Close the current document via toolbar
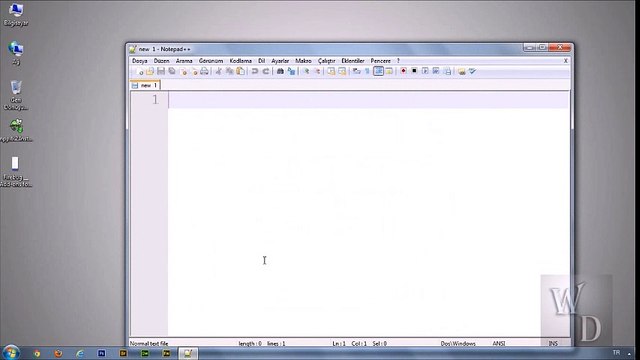Viewport: 640px width, 360px height. tap(183, 71)
